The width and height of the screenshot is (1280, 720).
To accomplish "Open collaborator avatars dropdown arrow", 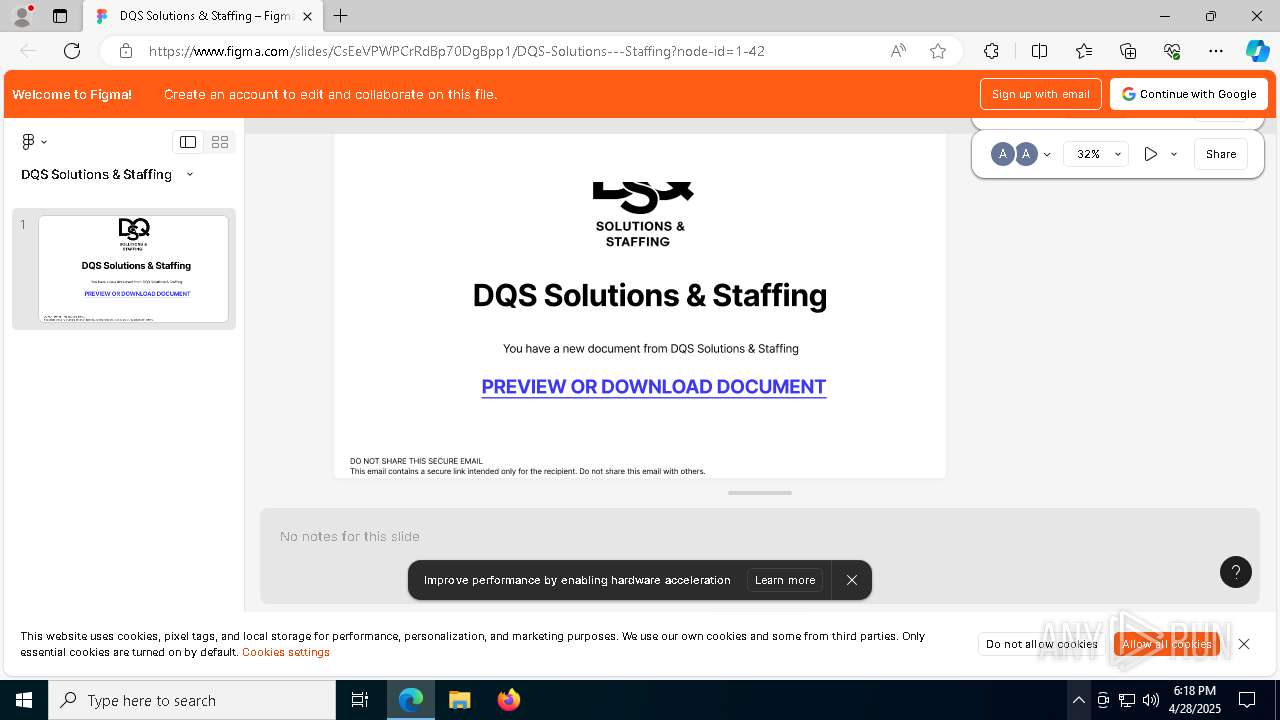I will (1047, 154).
